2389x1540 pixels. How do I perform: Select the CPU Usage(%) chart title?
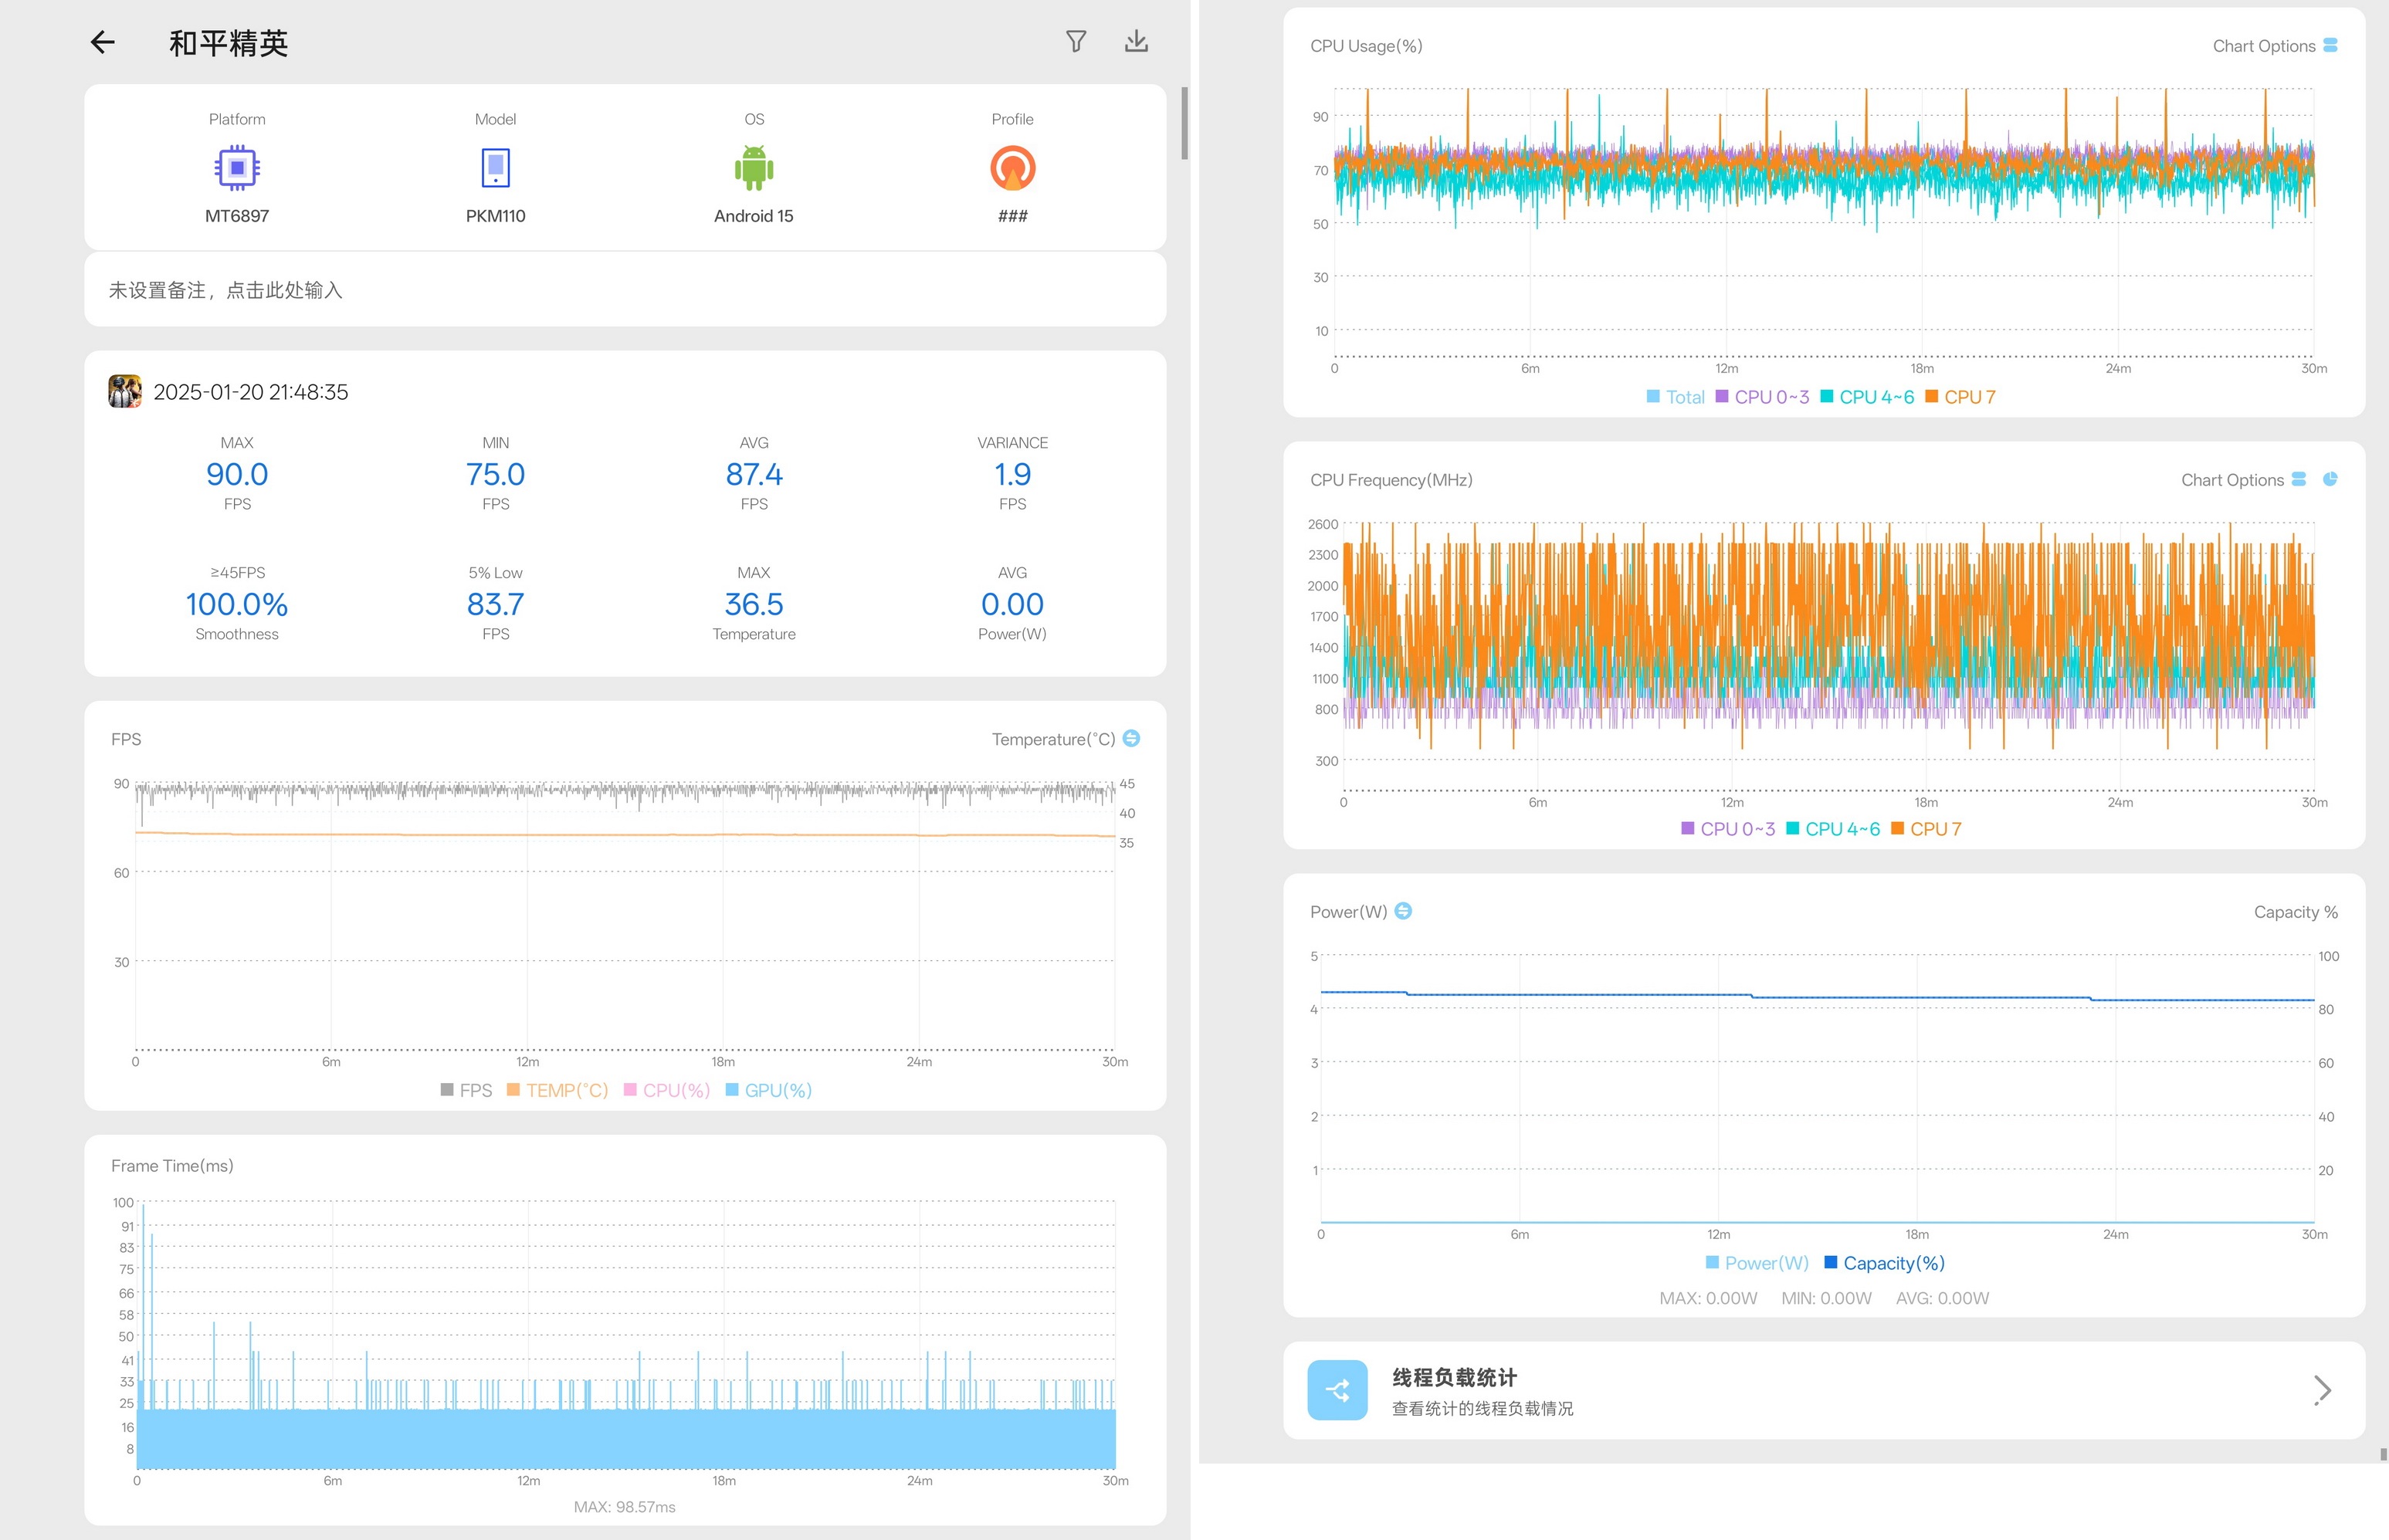click(x=1366, y=46)
